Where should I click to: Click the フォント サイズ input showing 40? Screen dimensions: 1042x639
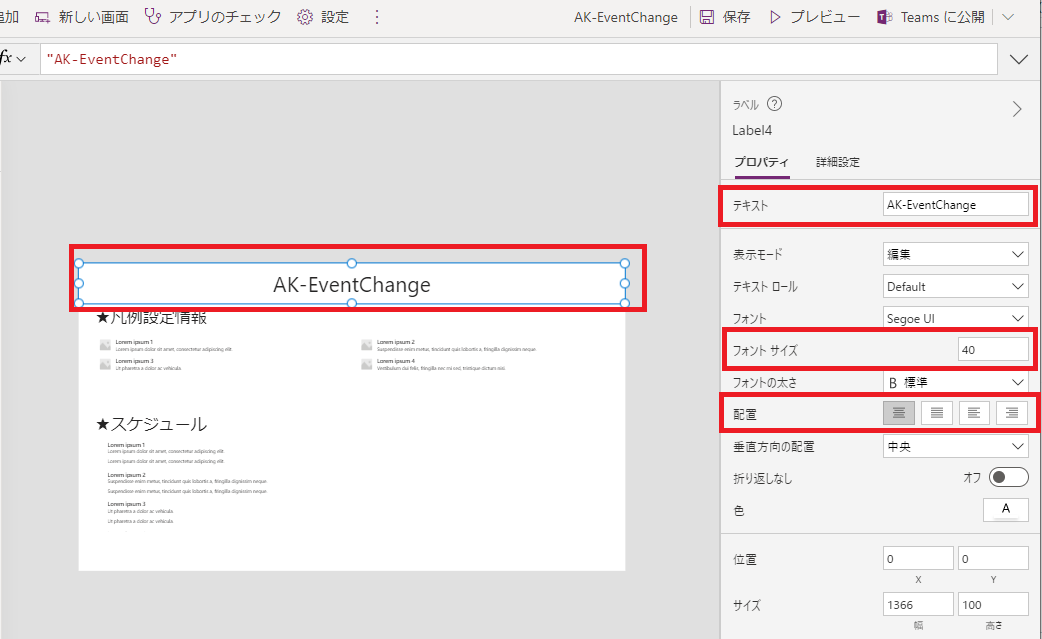(x=994, y=349)
